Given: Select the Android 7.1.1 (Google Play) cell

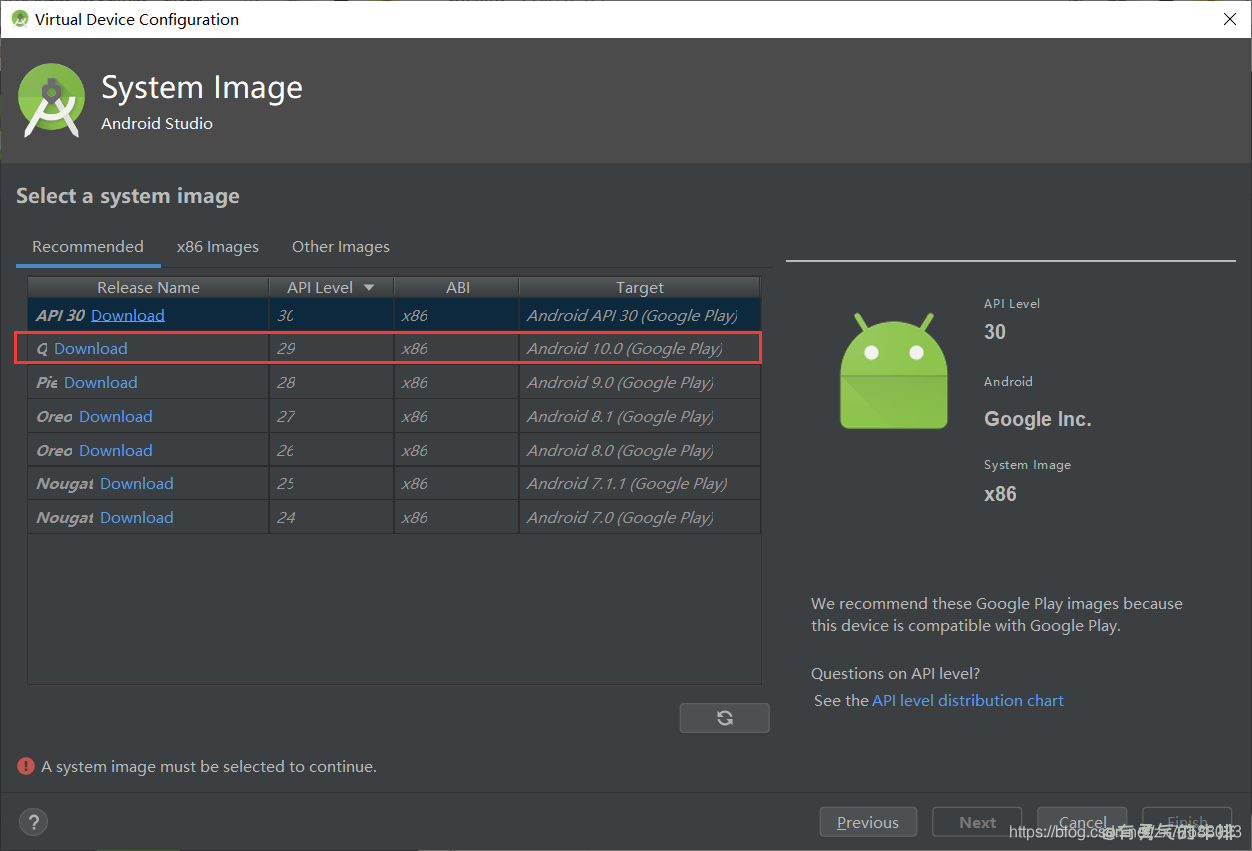Looking at the screenshot, I should point(640,484).
